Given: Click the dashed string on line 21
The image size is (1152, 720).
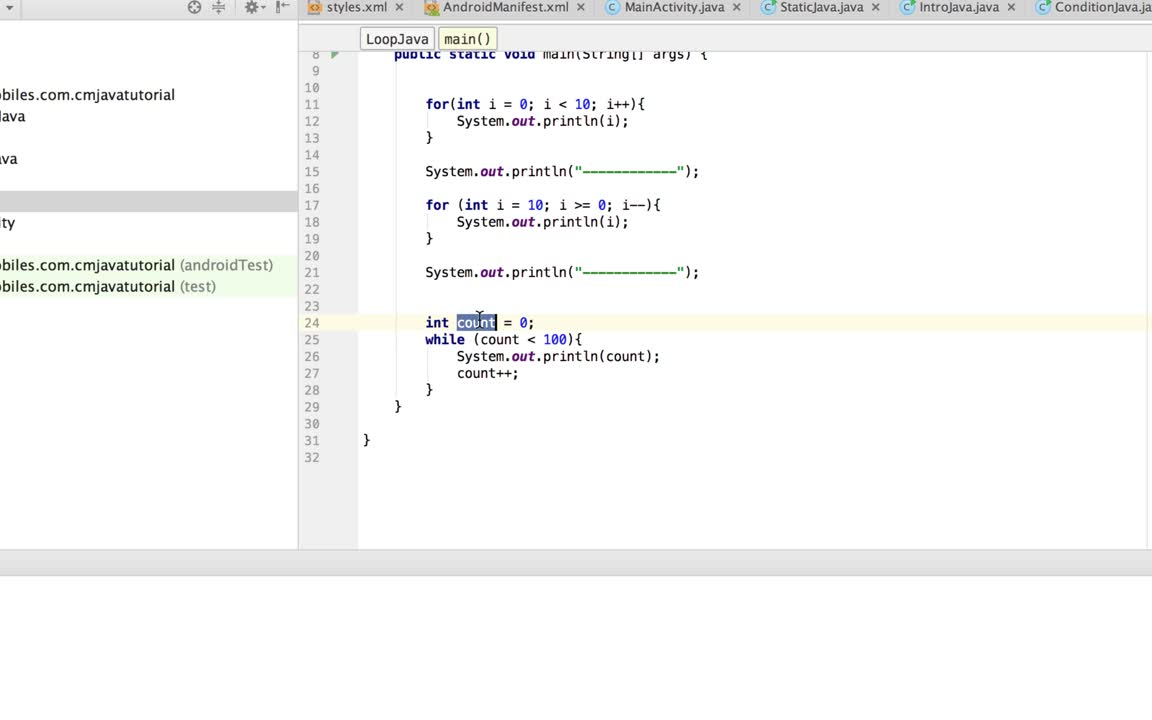Looking at the screenshot, I should point(629,273).
